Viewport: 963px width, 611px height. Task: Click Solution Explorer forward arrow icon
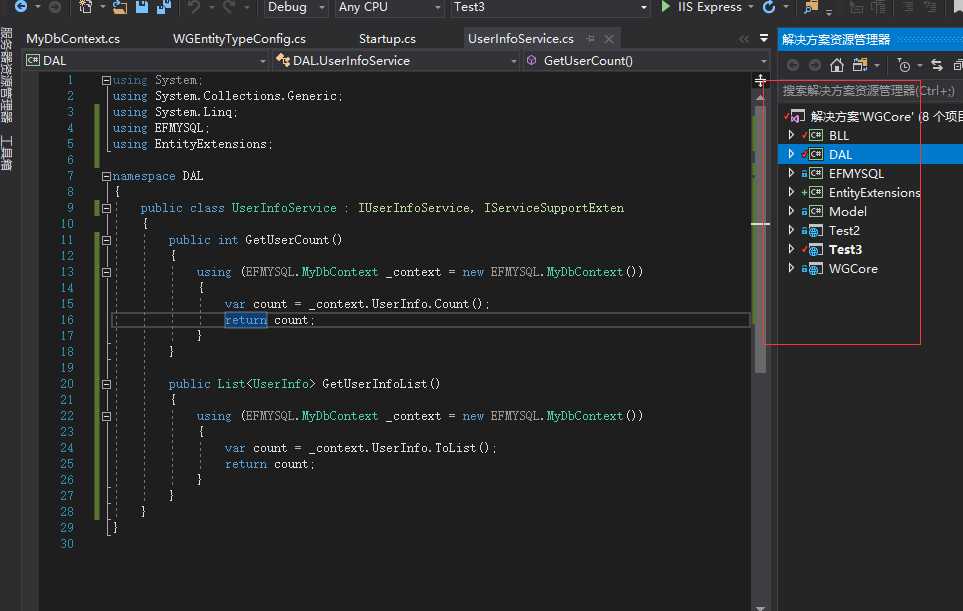point(815,65)
